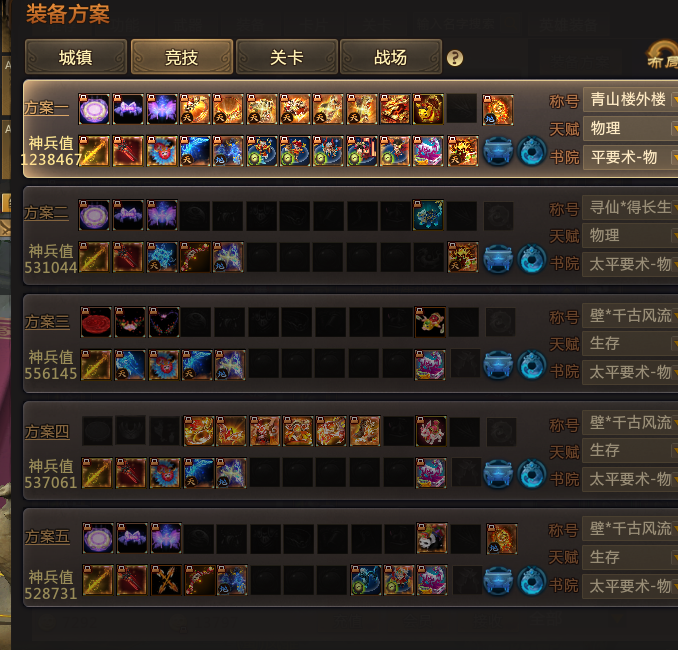Screen dimensions: 678x650
Task: Click the panda pet icon in 方案五
Action: 432,538
